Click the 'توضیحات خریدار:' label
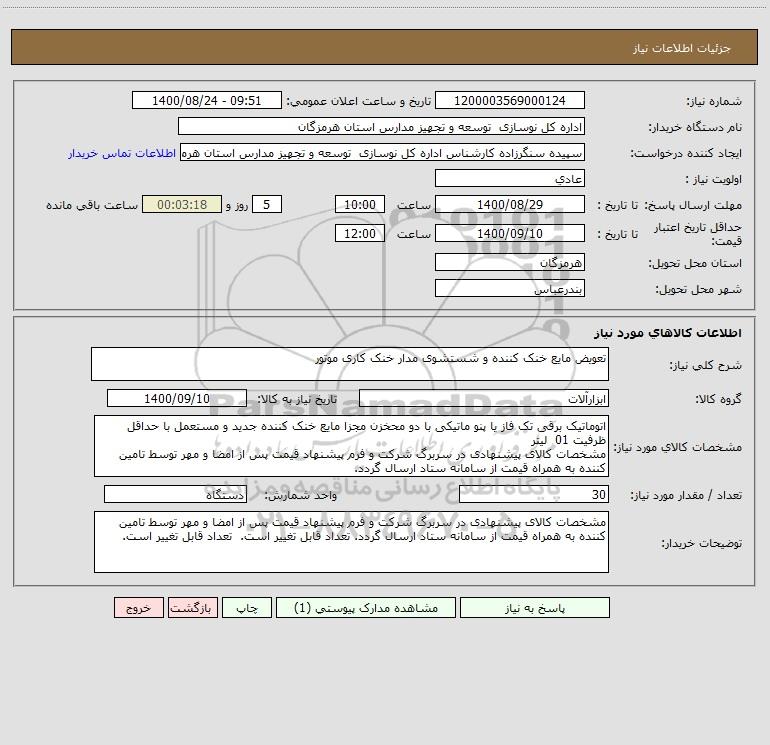Image resolution: width=770 pixels, height=745 pixels. pyautogui.click(x=701, y=543)
